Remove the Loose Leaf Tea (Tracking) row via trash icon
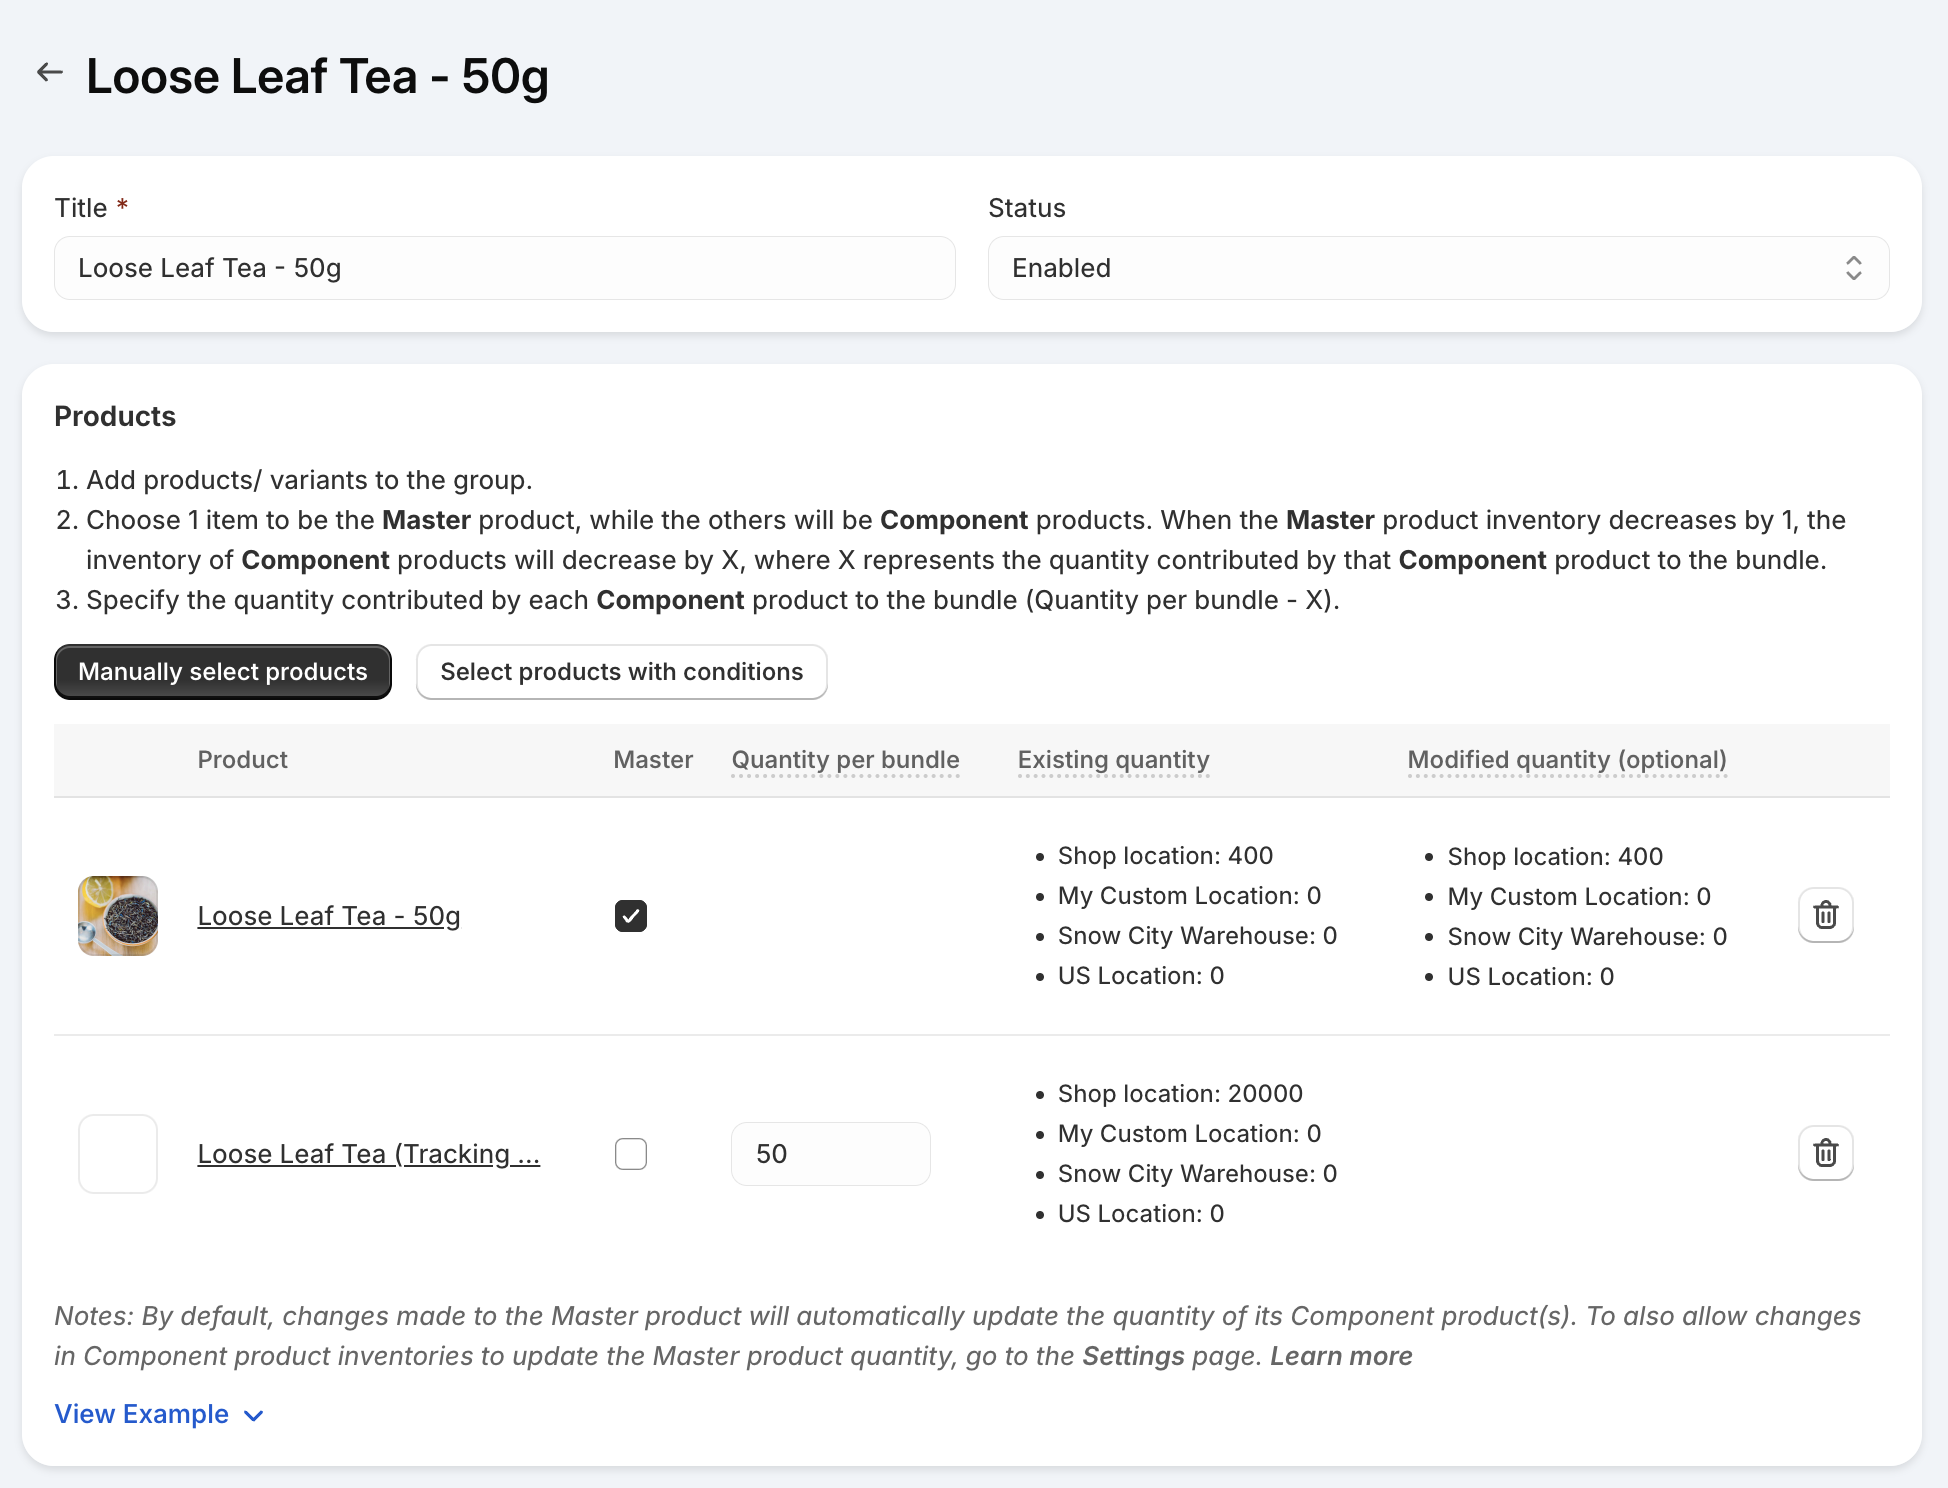The height and width of the screenshot is (1488, 1948). [x=1825, y=1153]
